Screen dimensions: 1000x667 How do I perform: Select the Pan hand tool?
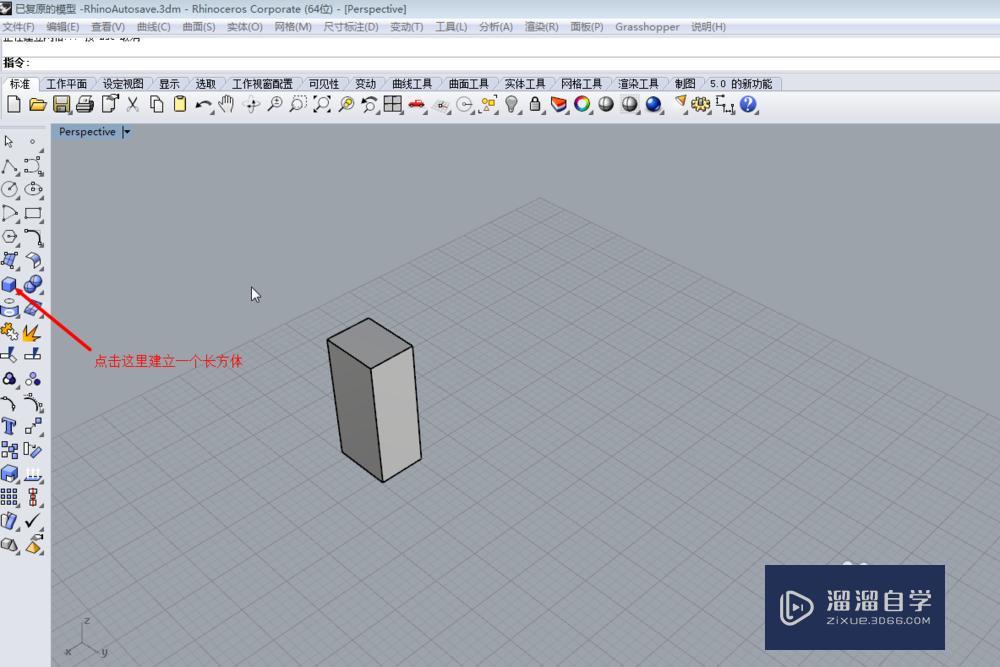click(x=226, y=105)
